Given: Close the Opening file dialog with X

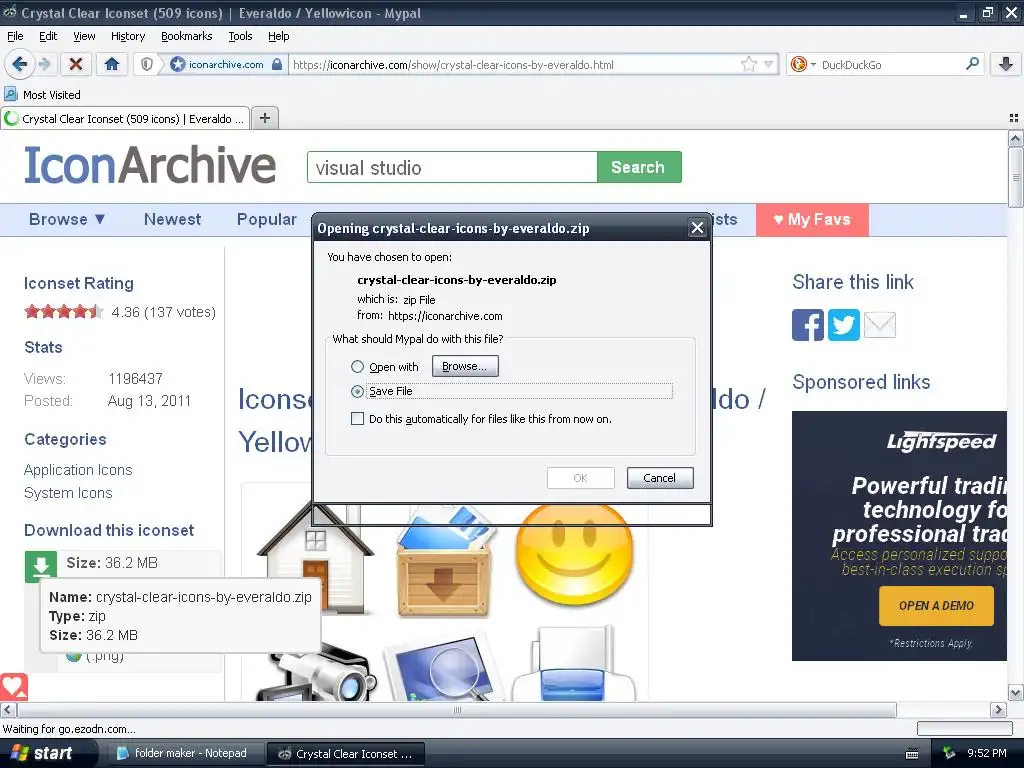Looking at the screenshot, I should tap(697, 228).
